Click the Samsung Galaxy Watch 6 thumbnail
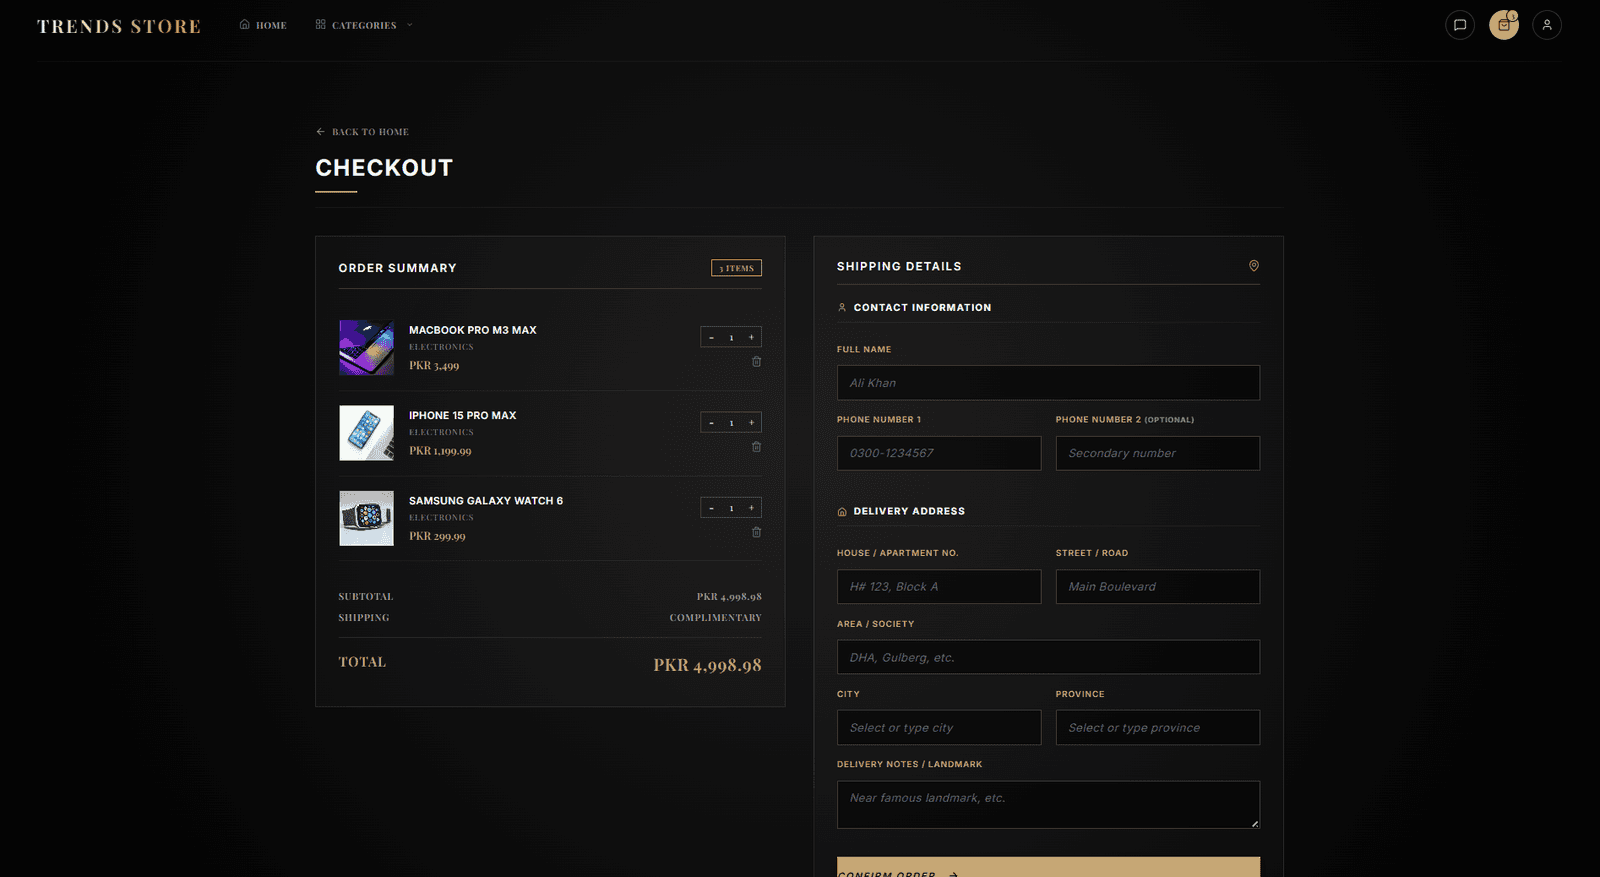This screenshot has height=877, width=1600. pyautogui.click(x=366, y=518)
